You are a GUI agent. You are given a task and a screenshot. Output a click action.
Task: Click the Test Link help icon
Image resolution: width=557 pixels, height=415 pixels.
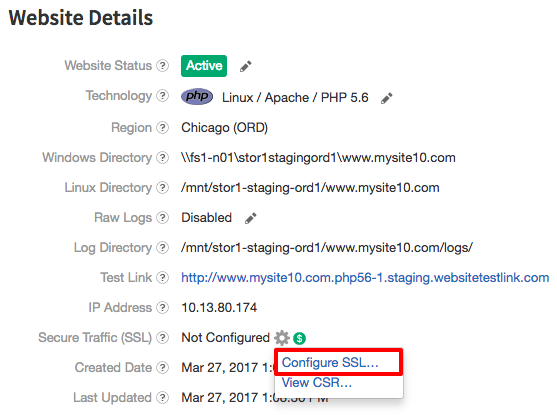(x=163, y=277)
